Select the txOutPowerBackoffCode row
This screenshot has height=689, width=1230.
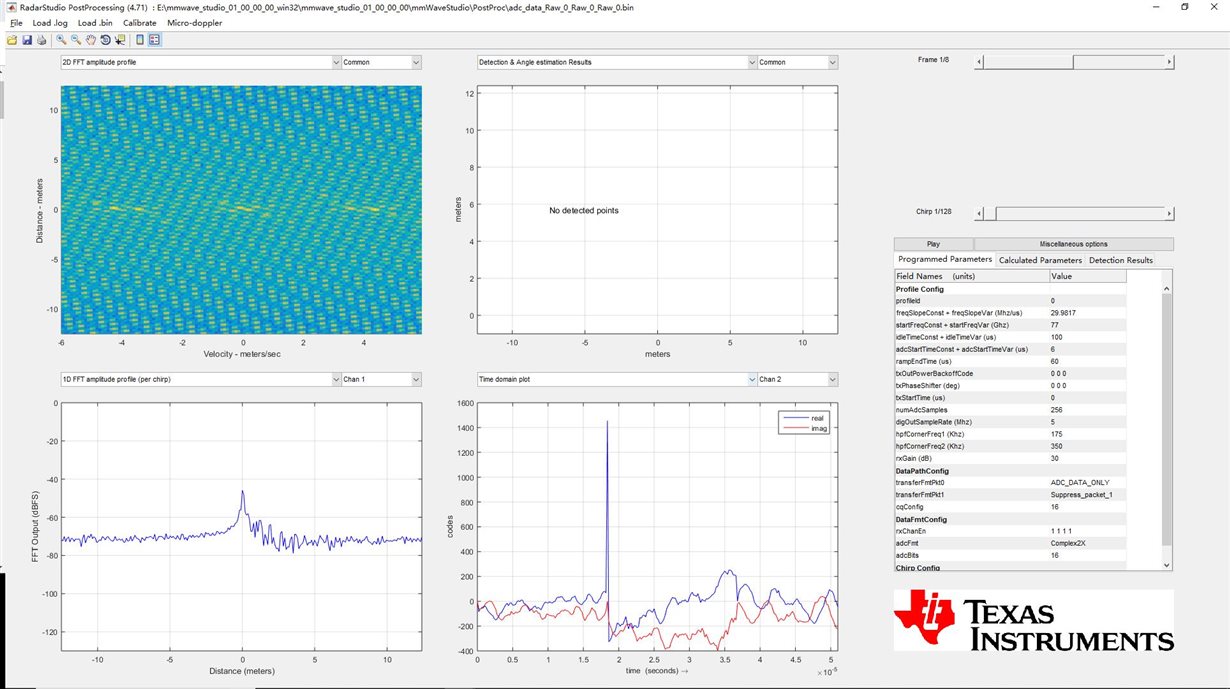point(1010,373)
